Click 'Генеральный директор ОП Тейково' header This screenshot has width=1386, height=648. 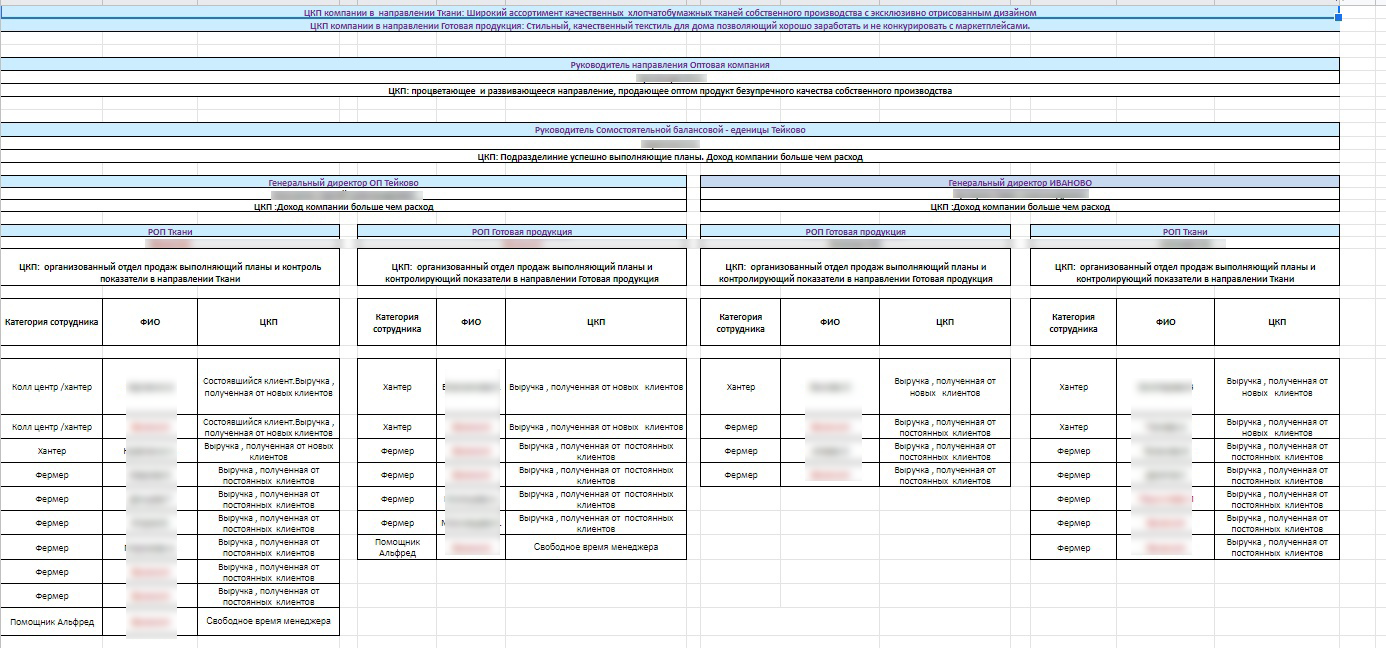point(343,183)
